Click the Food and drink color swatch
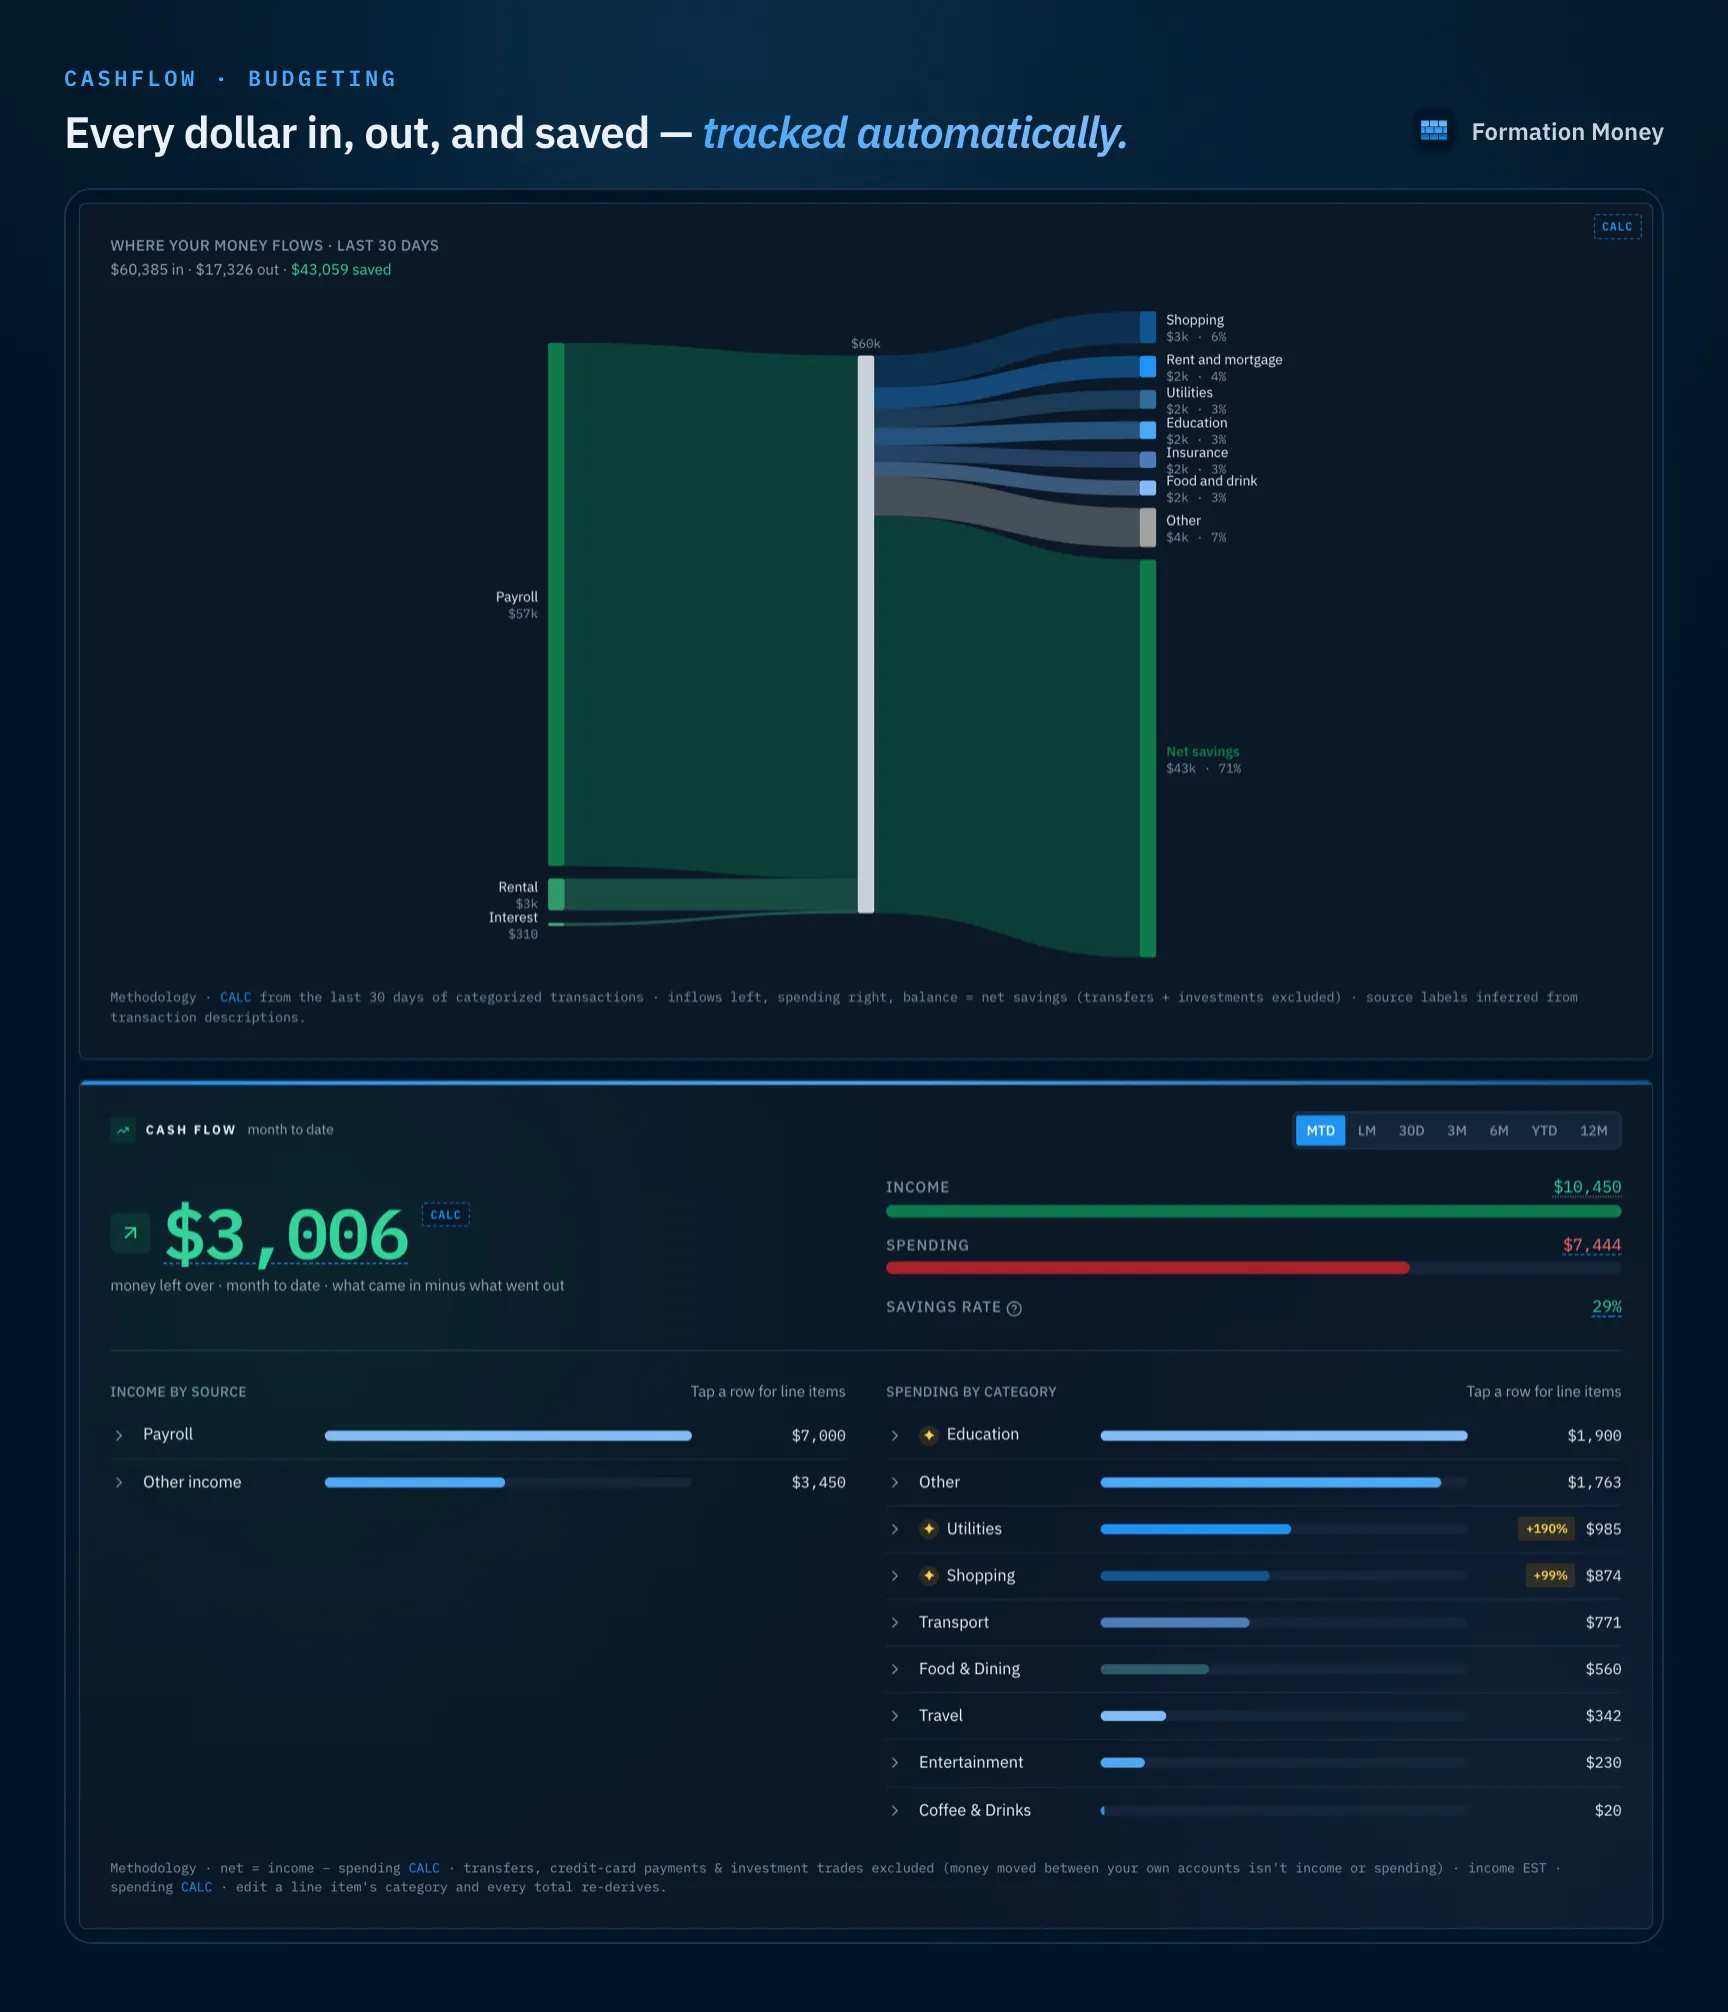Screen dimensions: 1728x2012 click(1148, 488)
